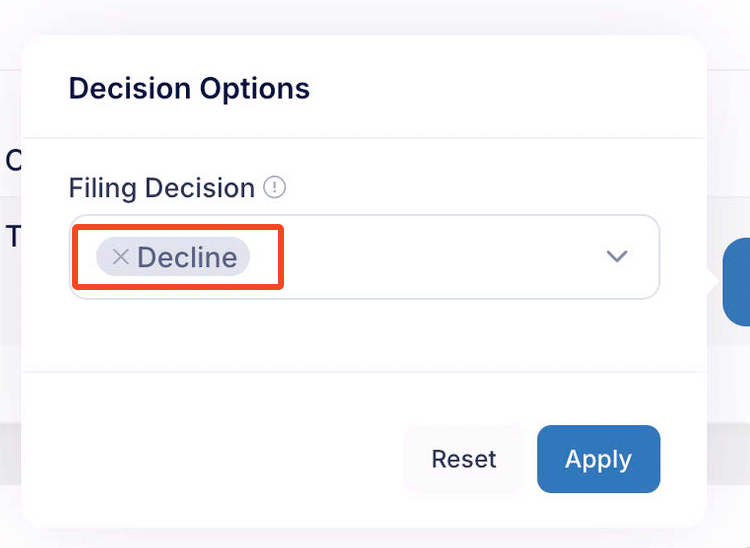The image size is (750, 548).
Task: Click the white Reset button beside Apply
Action: tap(463, 459)
